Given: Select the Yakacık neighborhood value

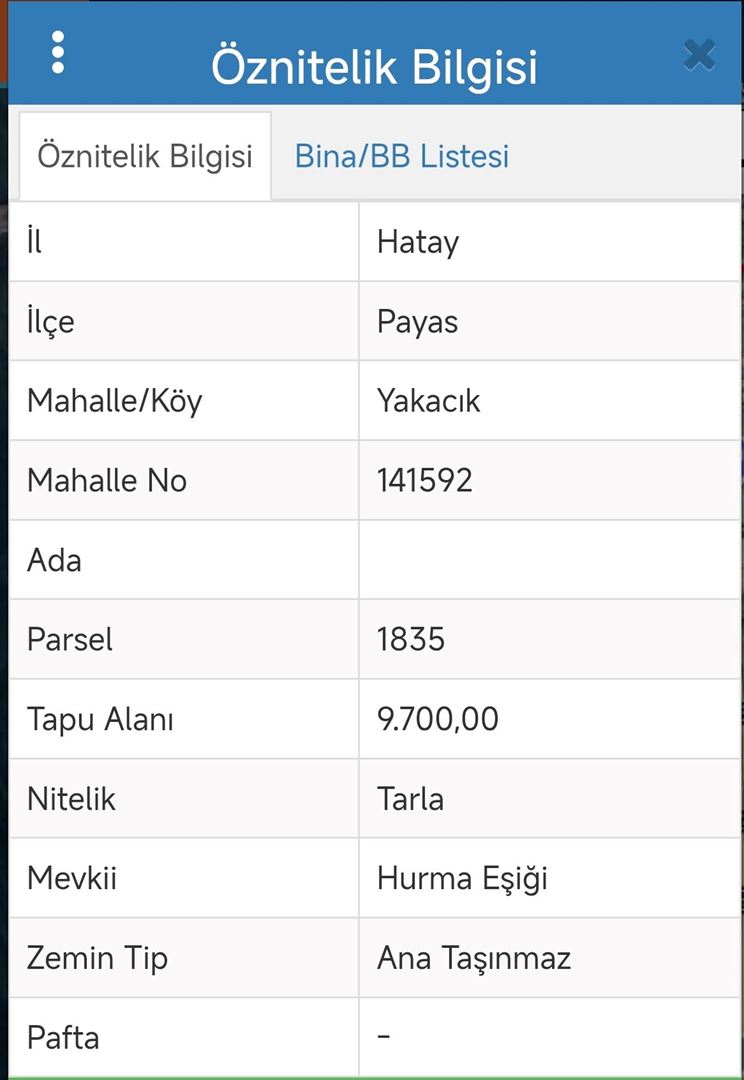Looking at the screenshot, I should point(428,401).
